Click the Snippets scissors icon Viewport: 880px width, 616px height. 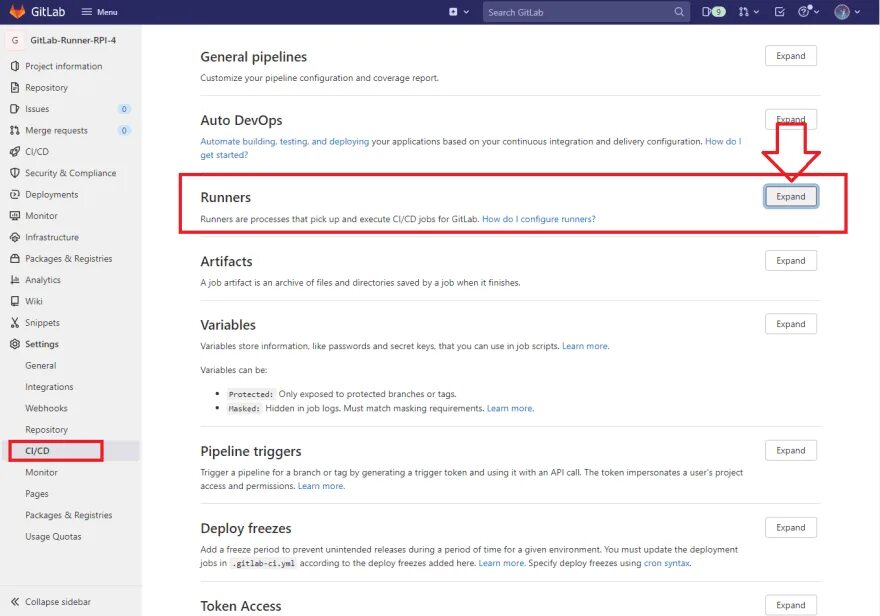[x=15, y=323]
